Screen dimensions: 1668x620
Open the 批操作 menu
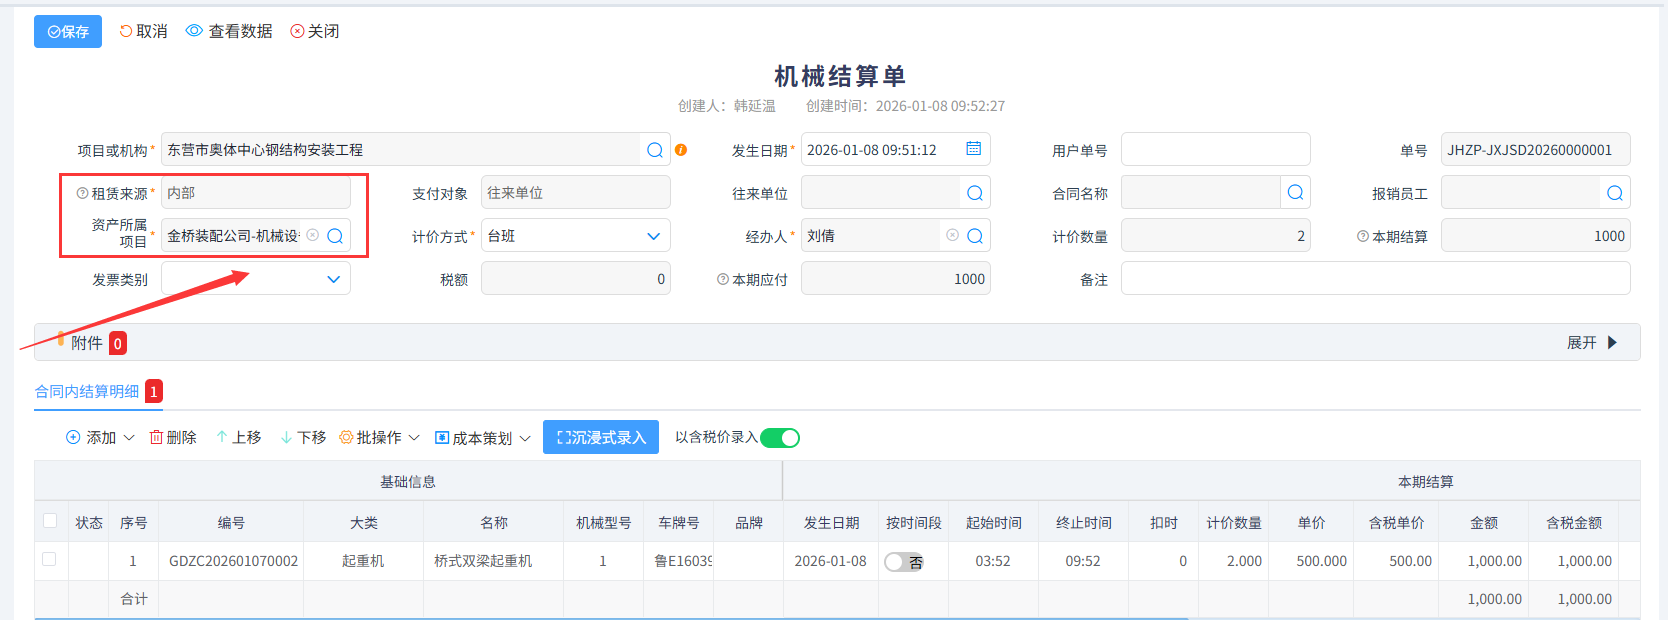tap(380, 437)
